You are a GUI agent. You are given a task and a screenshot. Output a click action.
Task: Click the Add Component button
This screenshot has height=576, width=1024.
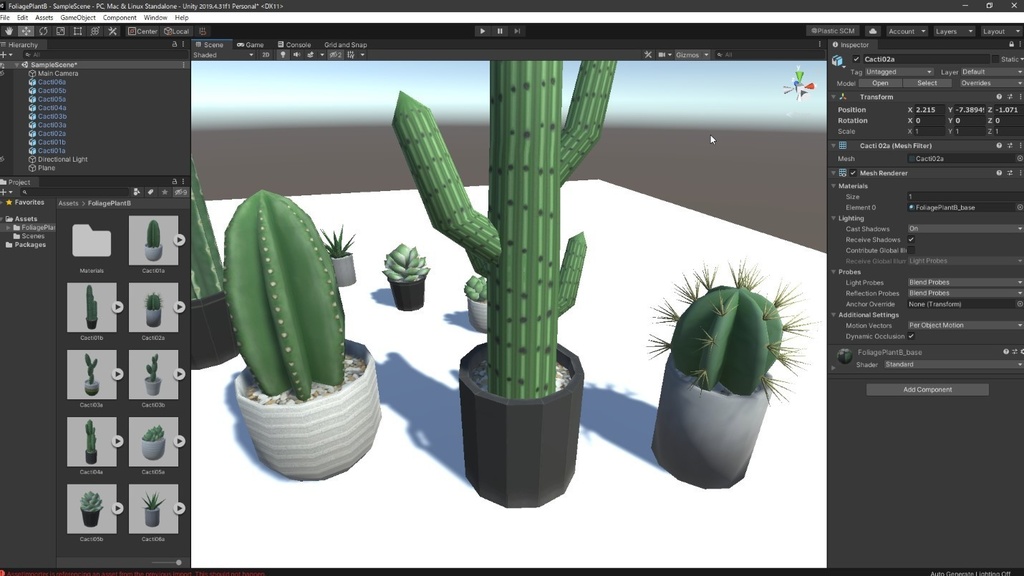pyautogui.click(x=926, y=389)
